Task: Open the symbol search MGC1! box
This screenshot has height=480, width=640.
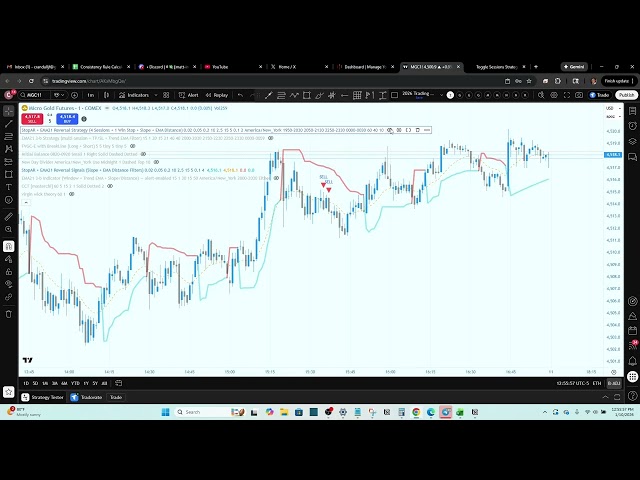Action: pos(35,95)
